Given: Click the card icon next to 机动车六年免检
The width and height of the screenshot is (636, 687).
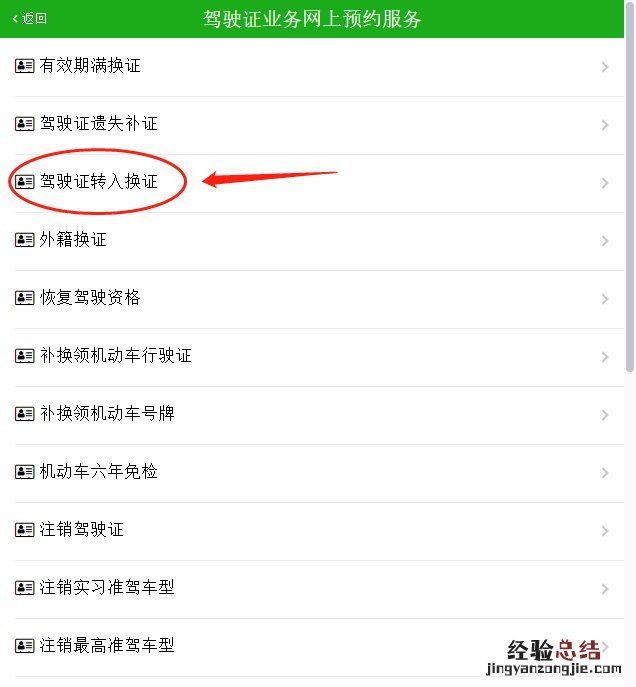Looking at the screenshot, I should point(25,472).
